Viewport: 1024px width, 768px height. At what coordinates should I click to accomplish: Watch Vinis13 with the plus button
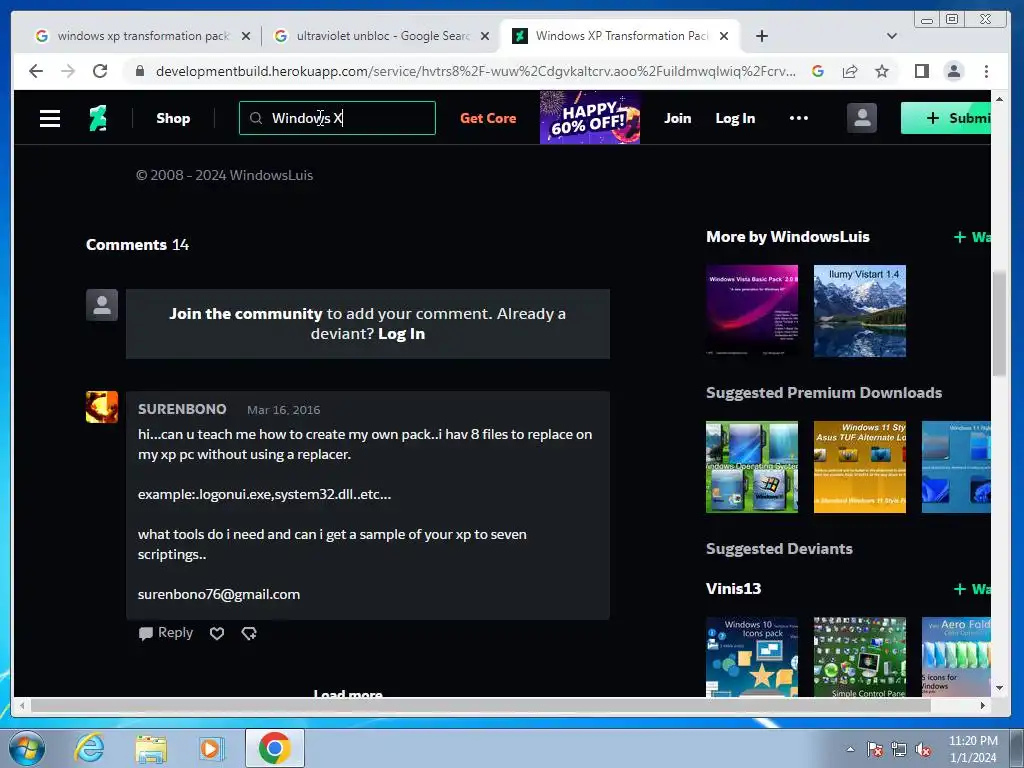(x=972, y=589)
